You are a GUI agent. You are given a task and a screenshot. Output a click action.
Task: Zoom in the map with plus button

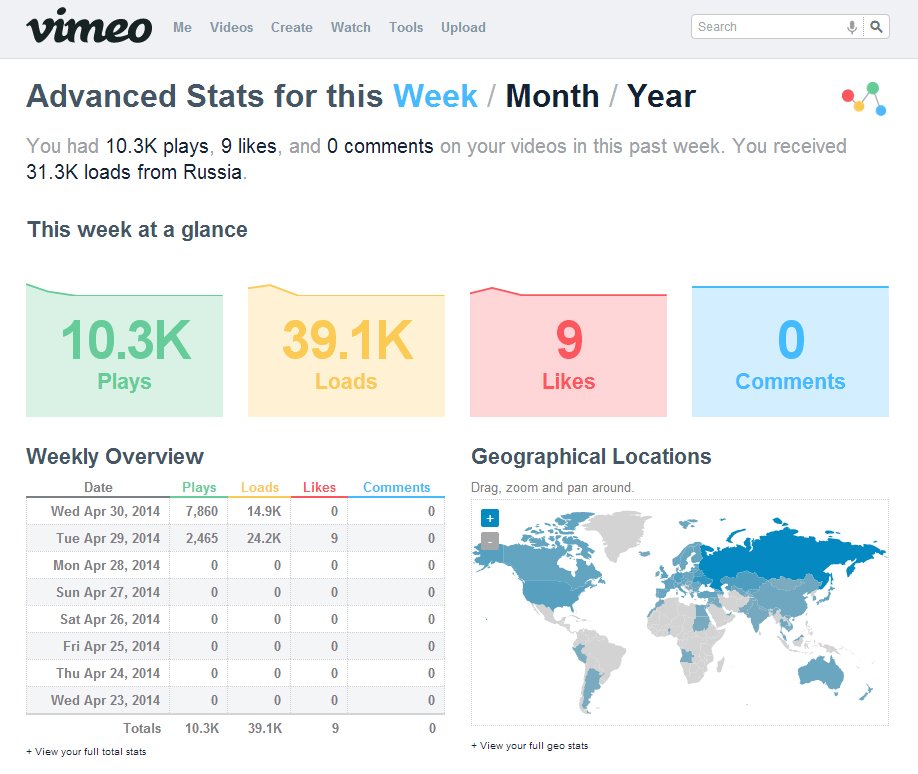(x=490, y=518)
